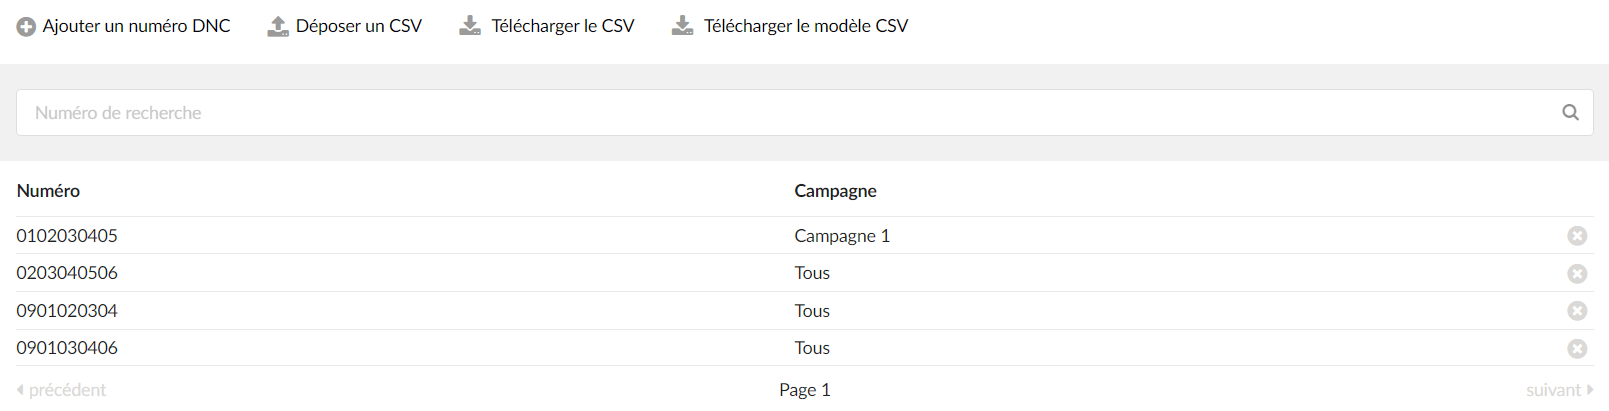The height and width of the screenshot is (411, 1609).
Task: Click the Numéro column header
Action: click(48, 191)
